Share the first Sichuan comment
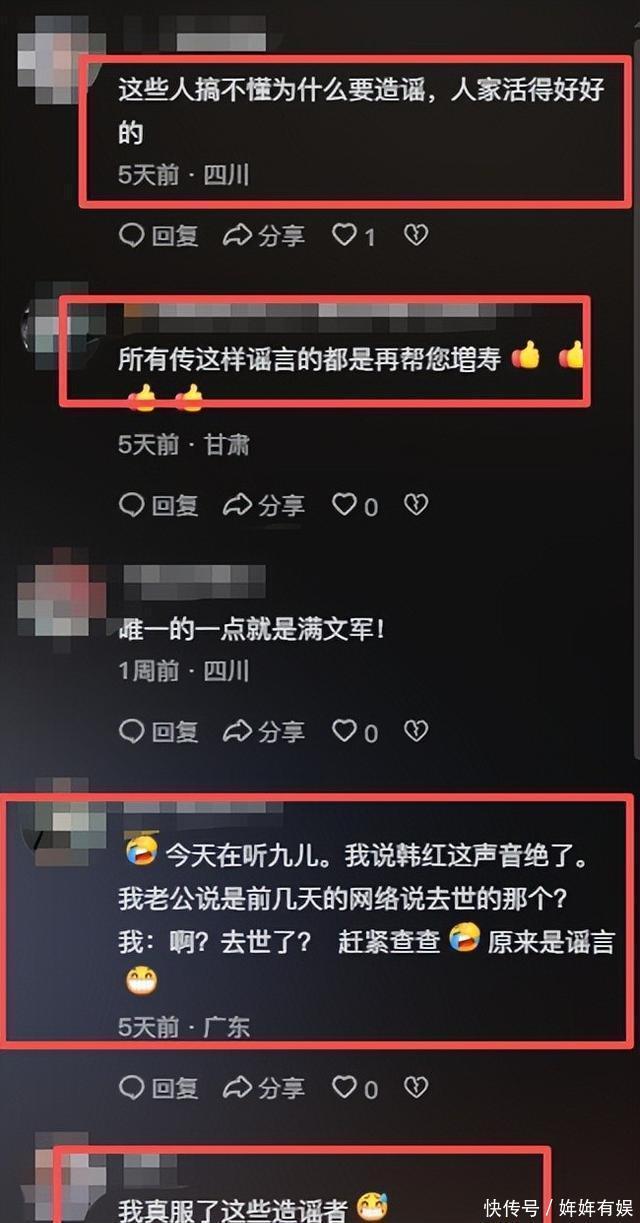640x1223 pixels. click(263, 236)
